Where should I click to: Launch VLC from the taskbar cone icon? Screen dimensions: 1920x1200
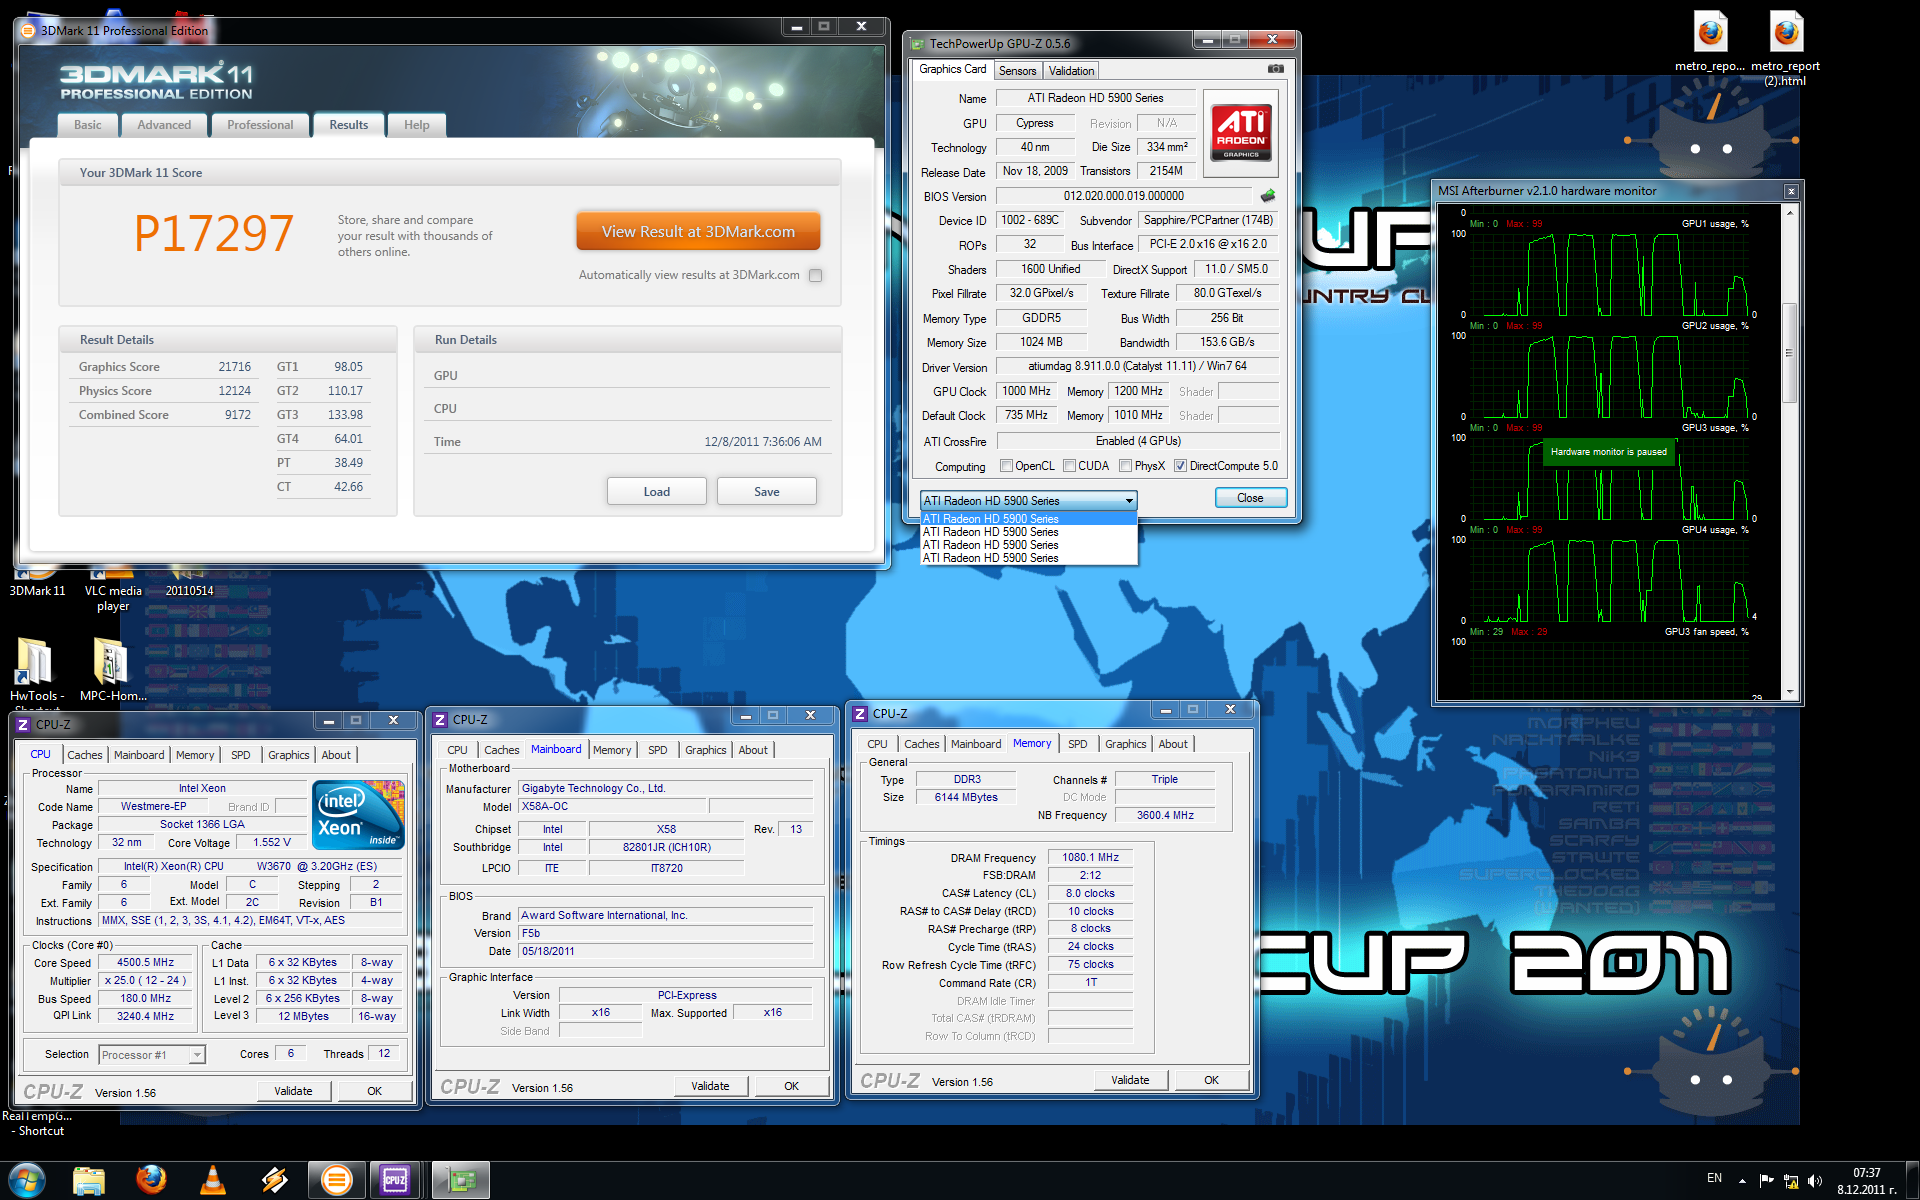(x=213, y=1180)
